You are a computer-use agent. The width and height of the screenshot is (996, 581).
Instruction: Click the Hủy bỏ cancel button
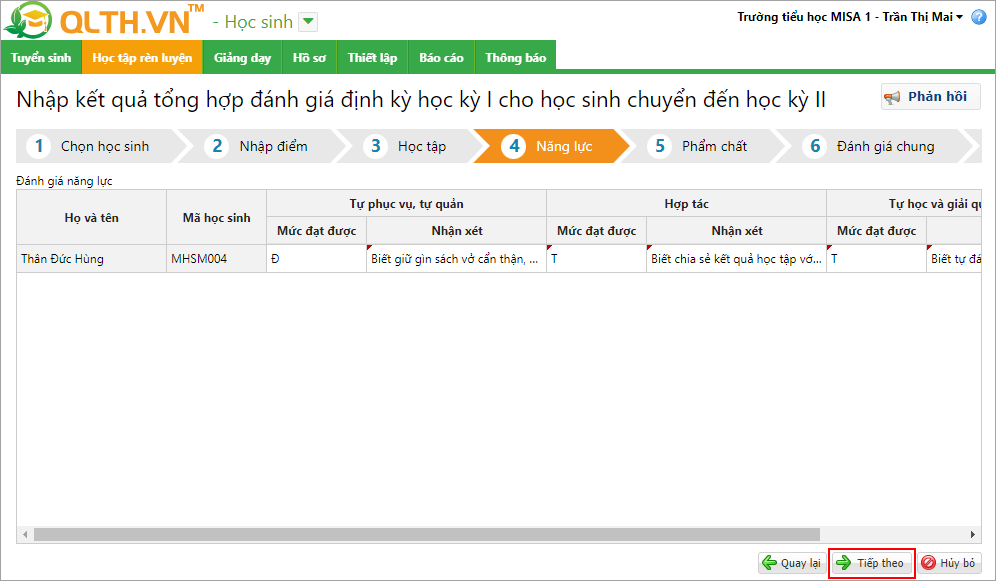pyautogui.click(x=949, y=563)
